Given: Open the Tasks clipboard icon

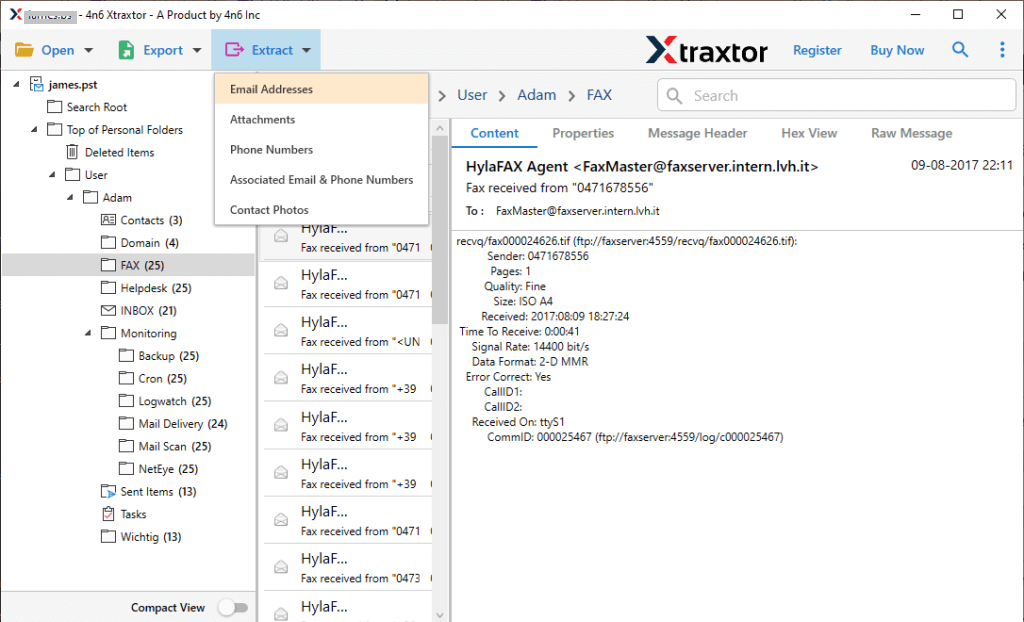Looking at the screenshot, I should tap(107, 514).
